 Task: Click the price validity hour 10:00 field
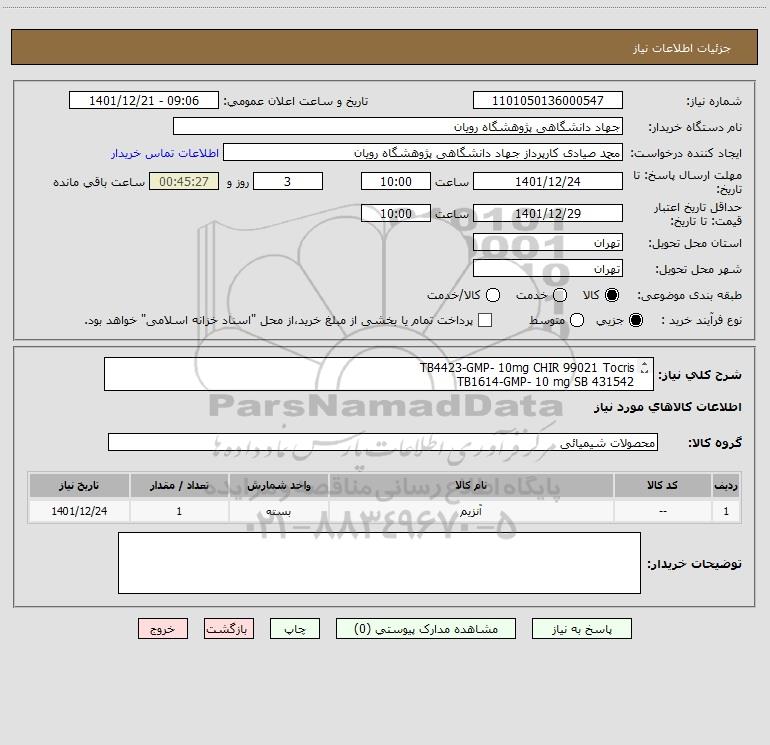click(x=396, y=213)
